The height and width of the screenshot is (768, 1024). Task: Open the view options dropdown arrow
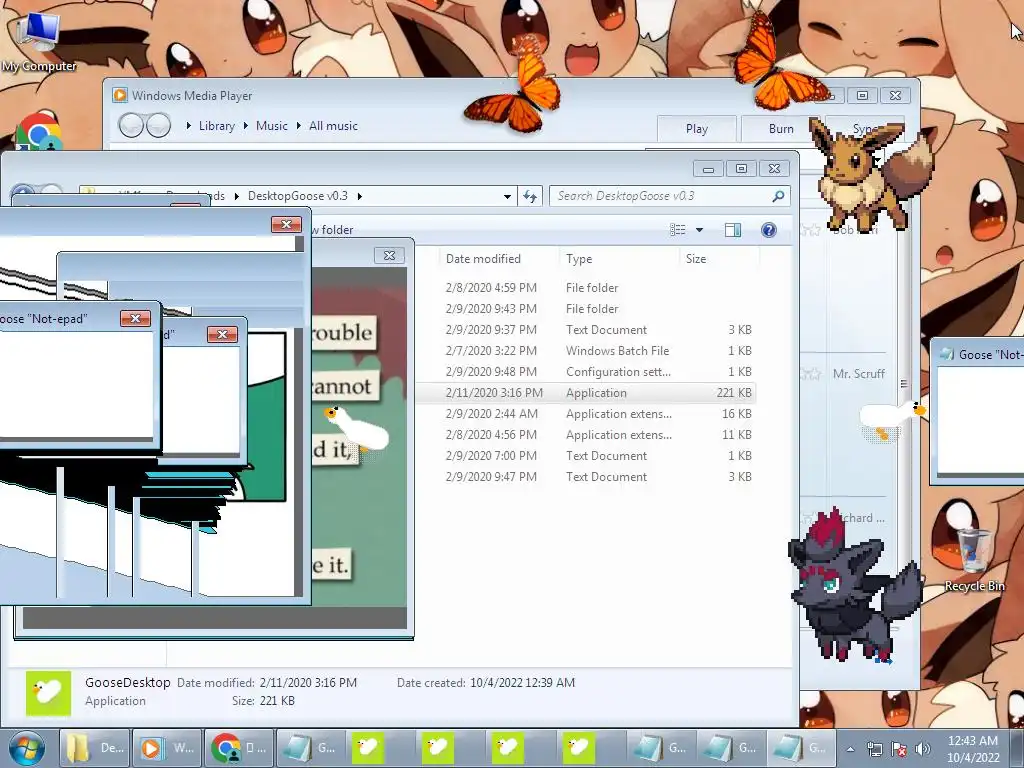[x=699, y=230]
